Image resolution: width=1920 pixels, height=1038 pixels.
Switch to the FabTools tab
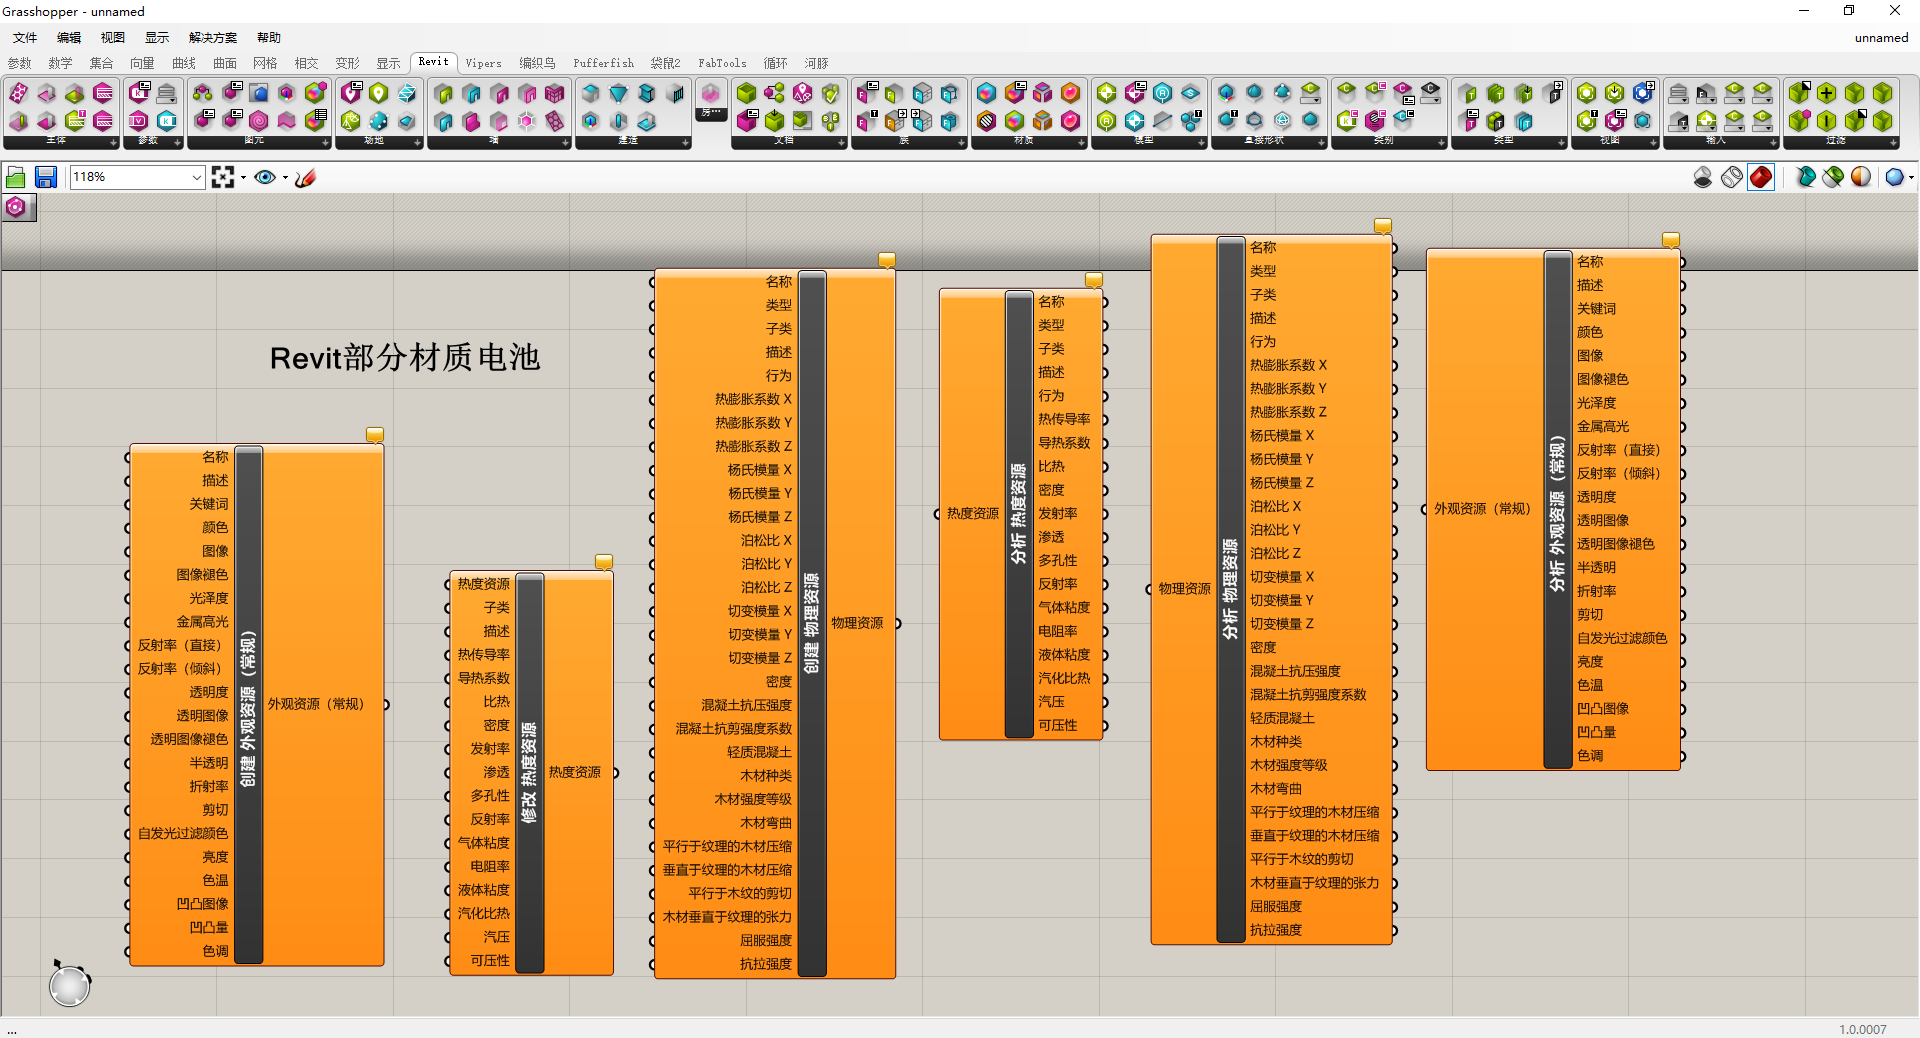[722, 63]
